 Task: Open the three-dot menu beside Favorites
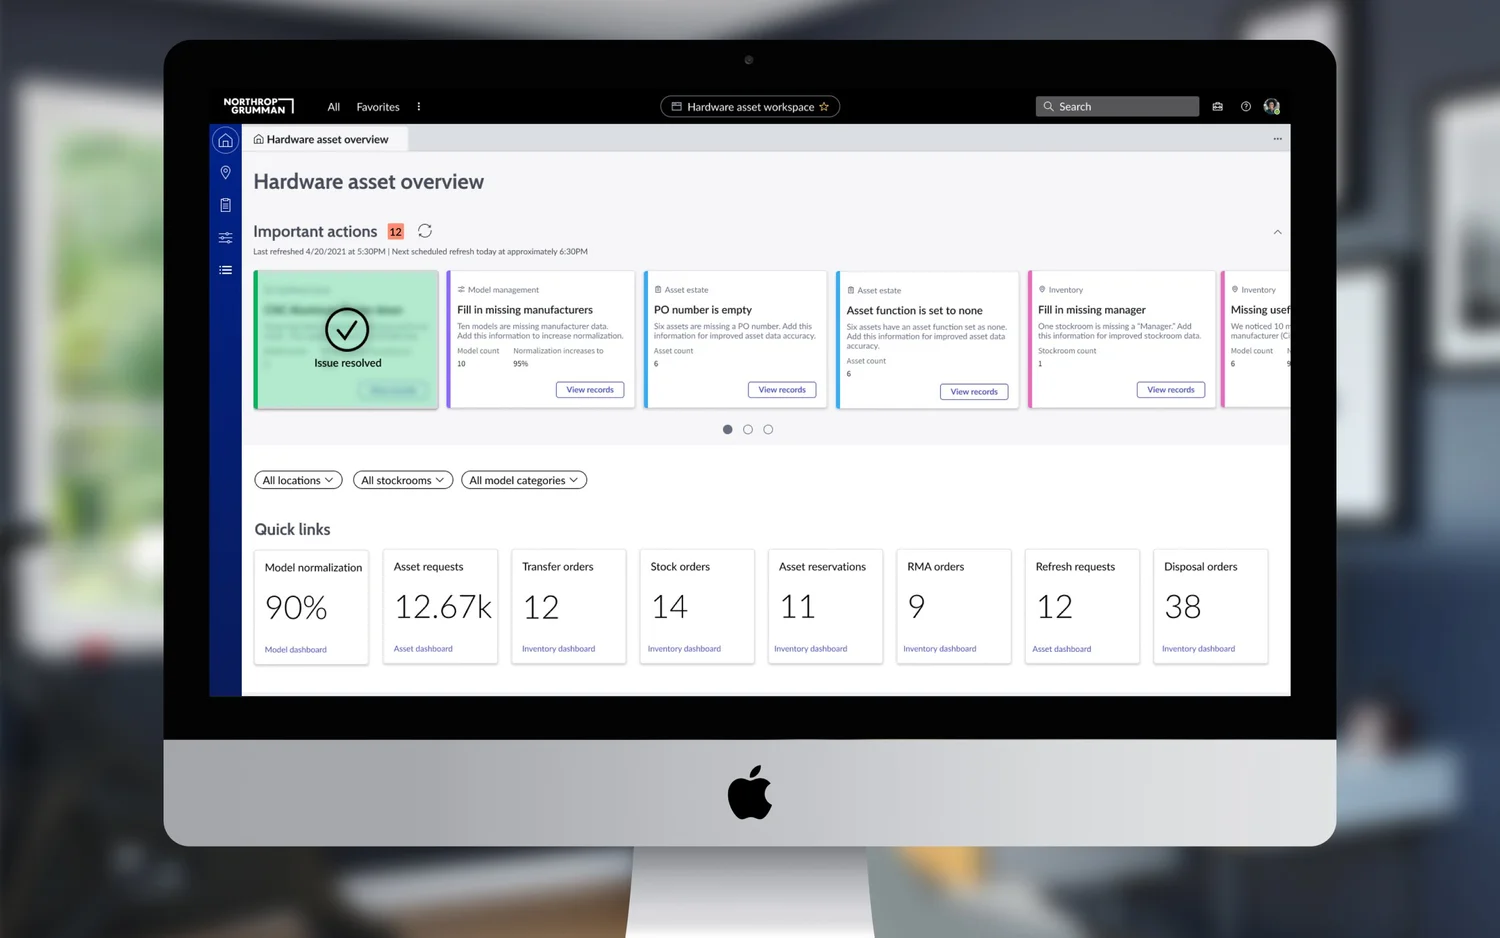(x=418, y=107)
